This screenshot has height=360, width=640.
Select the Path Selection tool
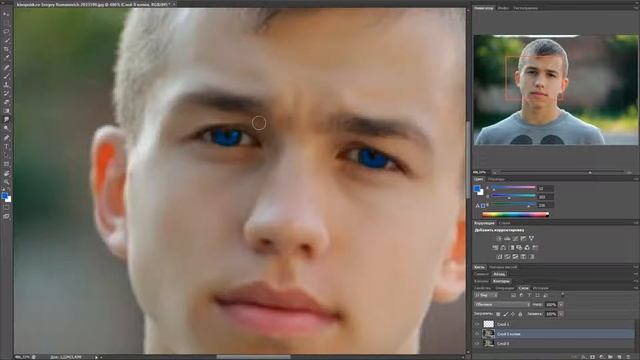[x=6, y=155]
